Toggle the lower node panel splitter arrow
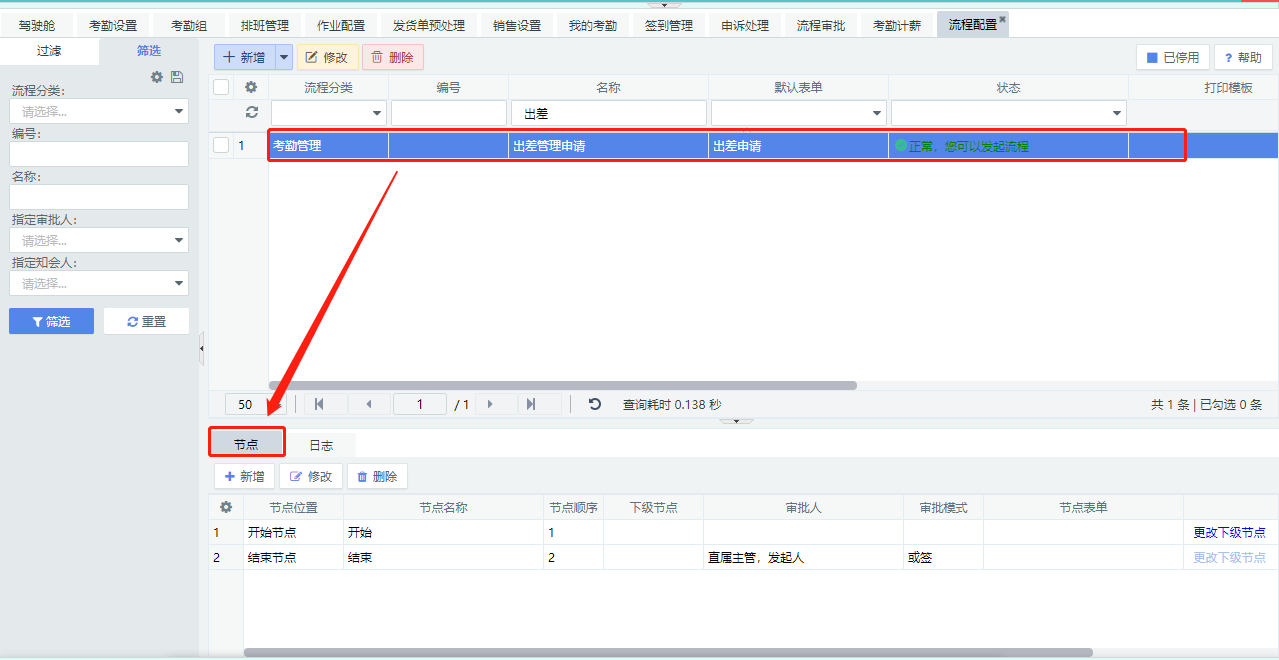Image resolution: width=1279 pixels, height=660 pixels. click(x=737, y=421)
